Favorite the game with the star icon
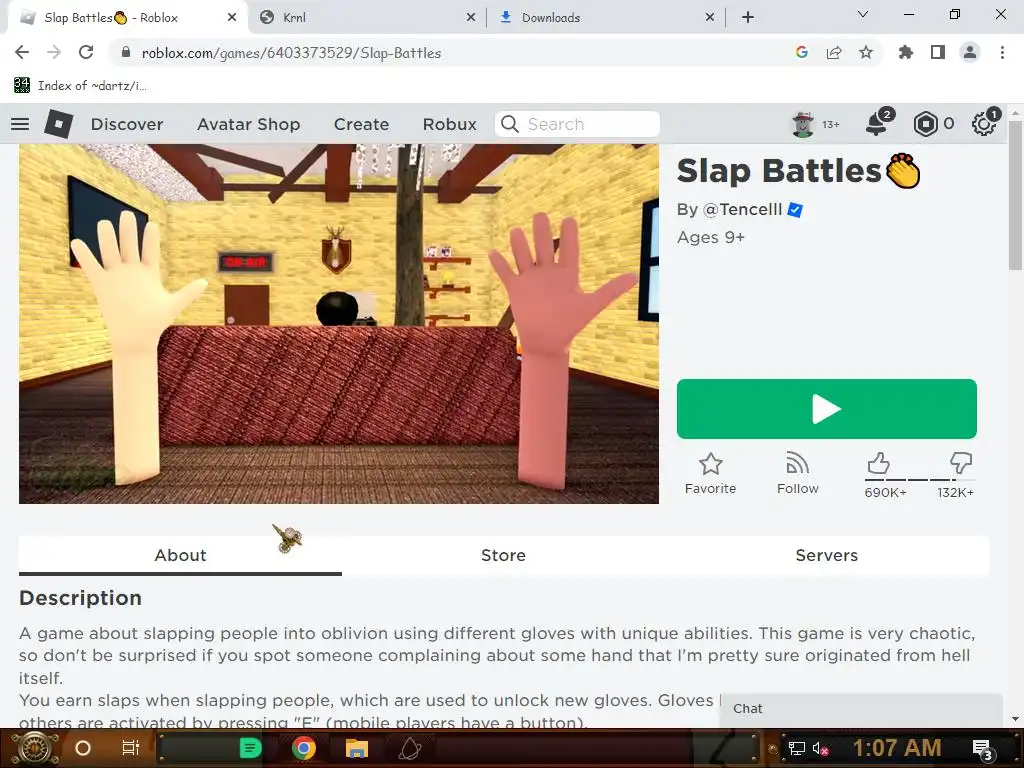The width and height of the screenshot is (1024, 768). pos(711,464)
